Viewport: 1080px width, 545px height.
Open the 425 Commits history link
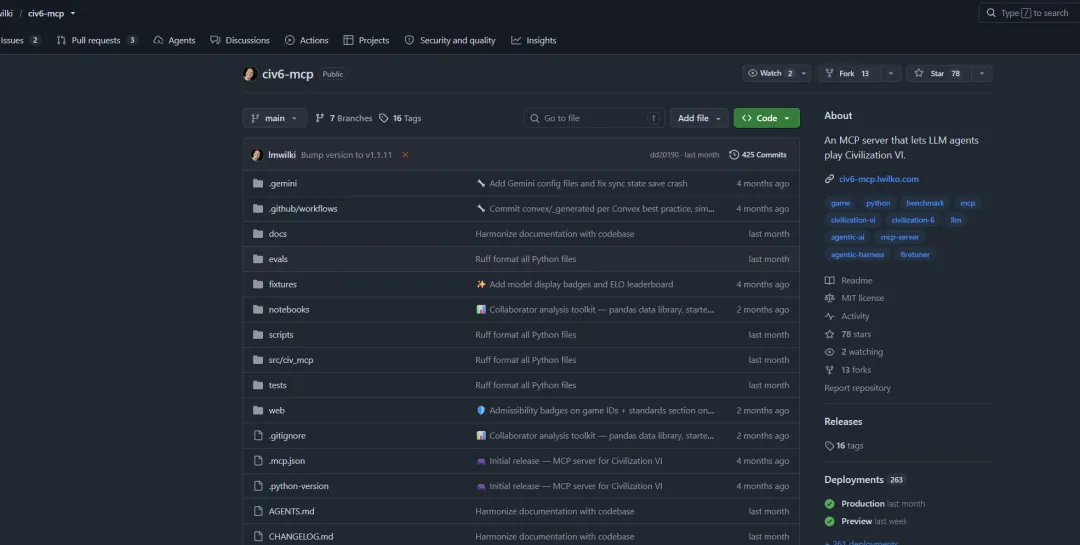(x=758, y=155)
